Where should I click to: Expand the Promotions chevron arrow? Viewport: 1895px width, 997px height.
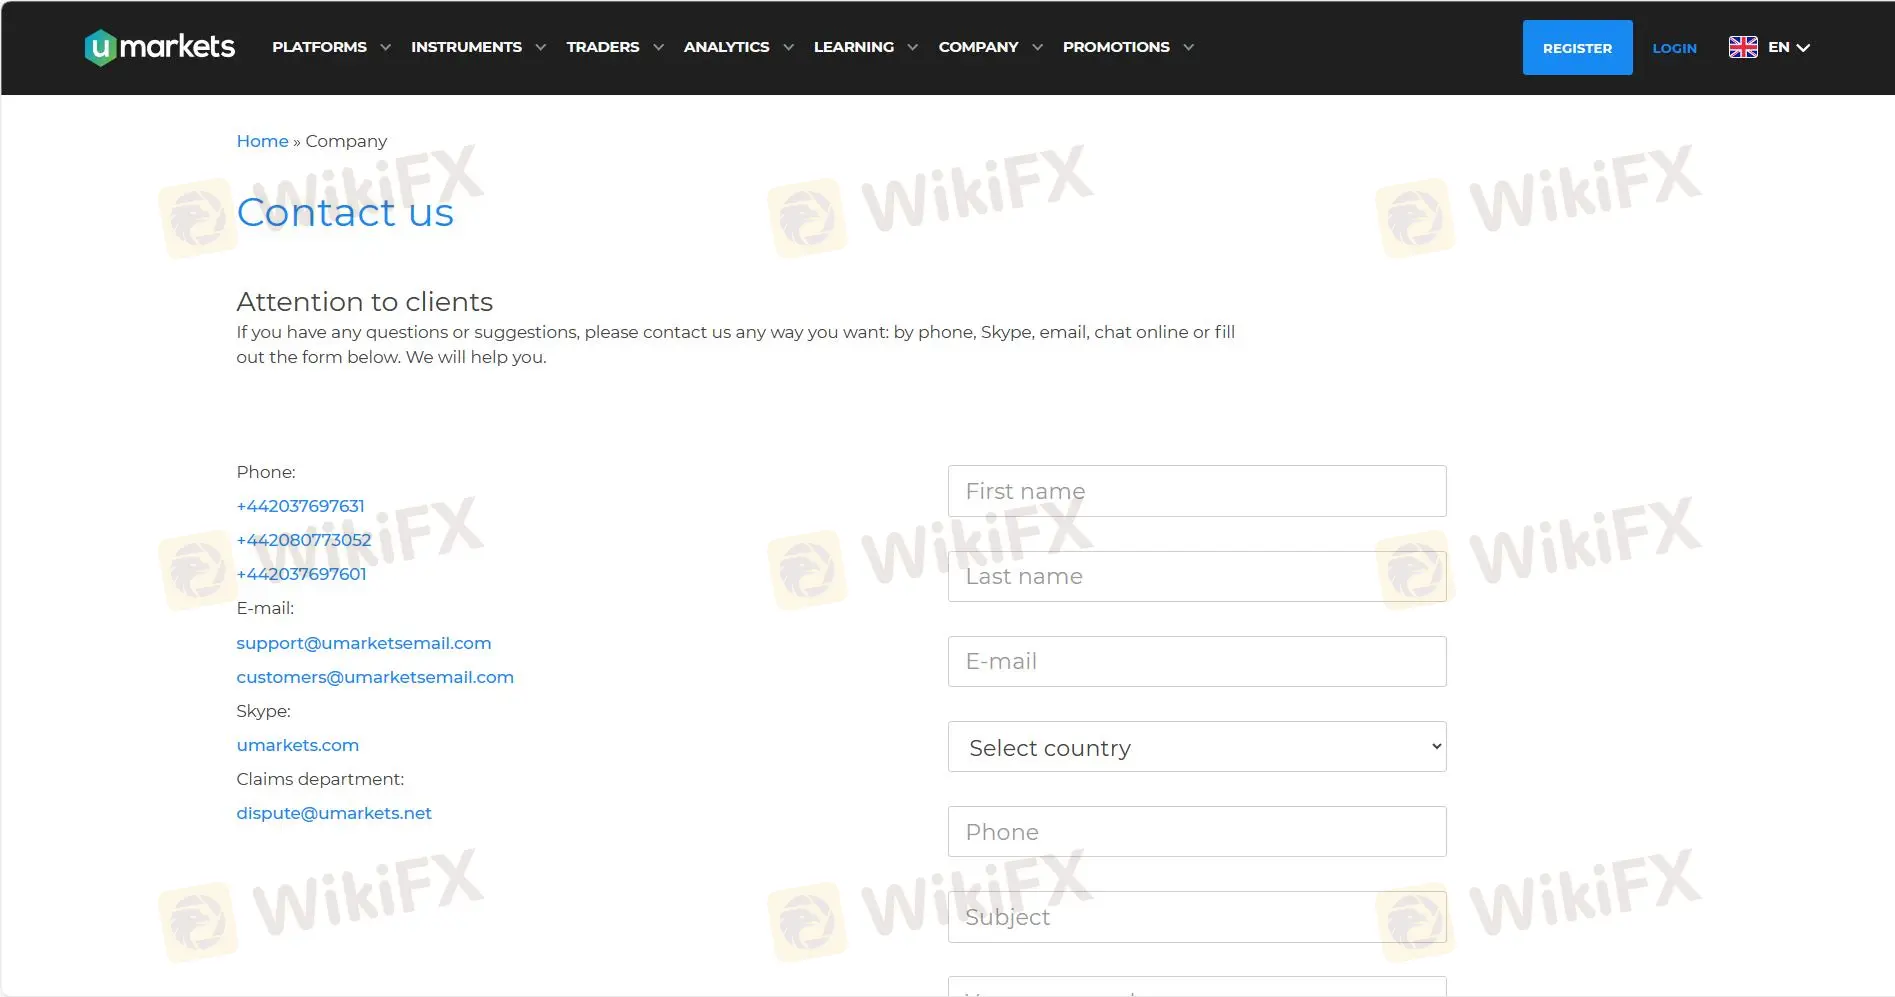pos(1188,47)
